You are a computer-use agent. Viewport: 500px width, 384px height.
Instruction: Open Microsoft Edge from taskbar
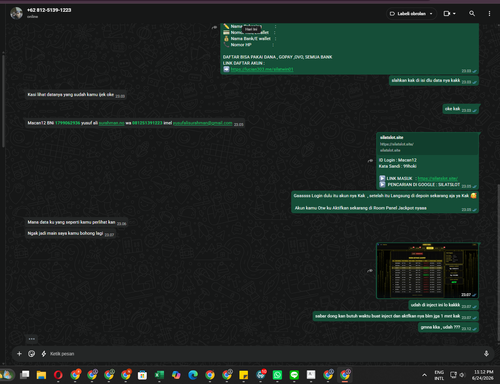[x=193, y=375]
